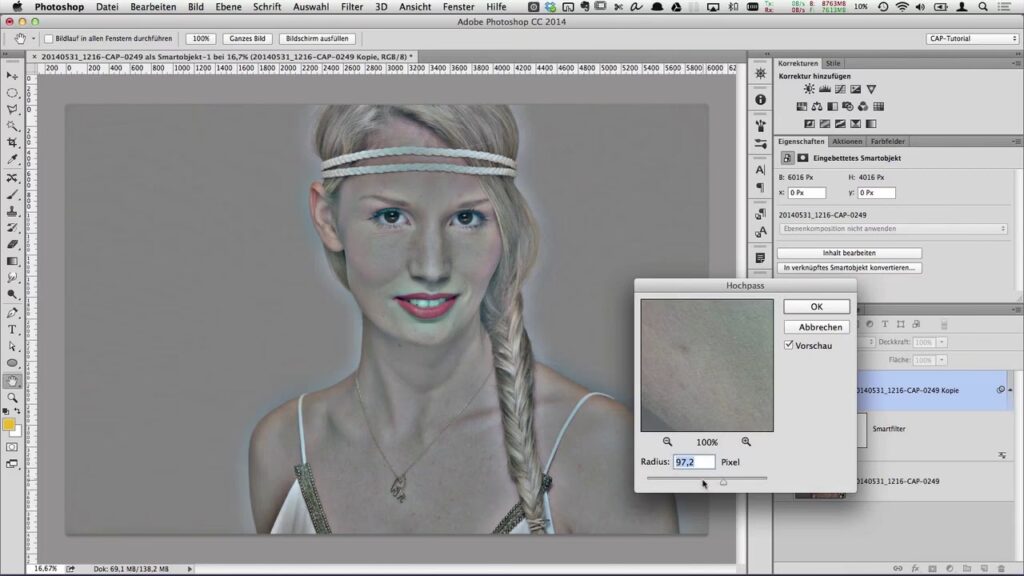Click zoom-in magnifier in Hochpass preview
Screen dimensions: 1024x576
tap(746, 442)
